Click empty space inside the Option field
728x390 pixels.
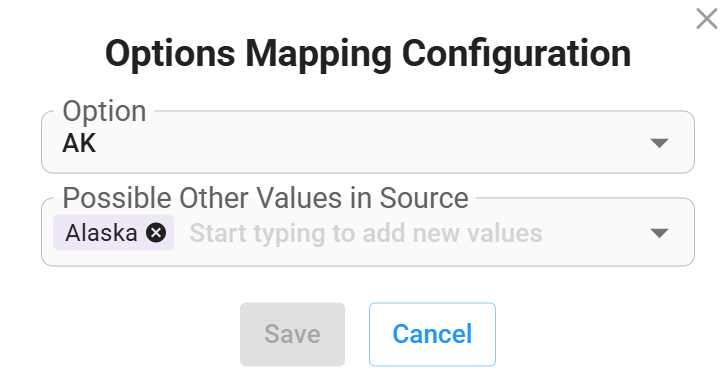tap(371, 143)
